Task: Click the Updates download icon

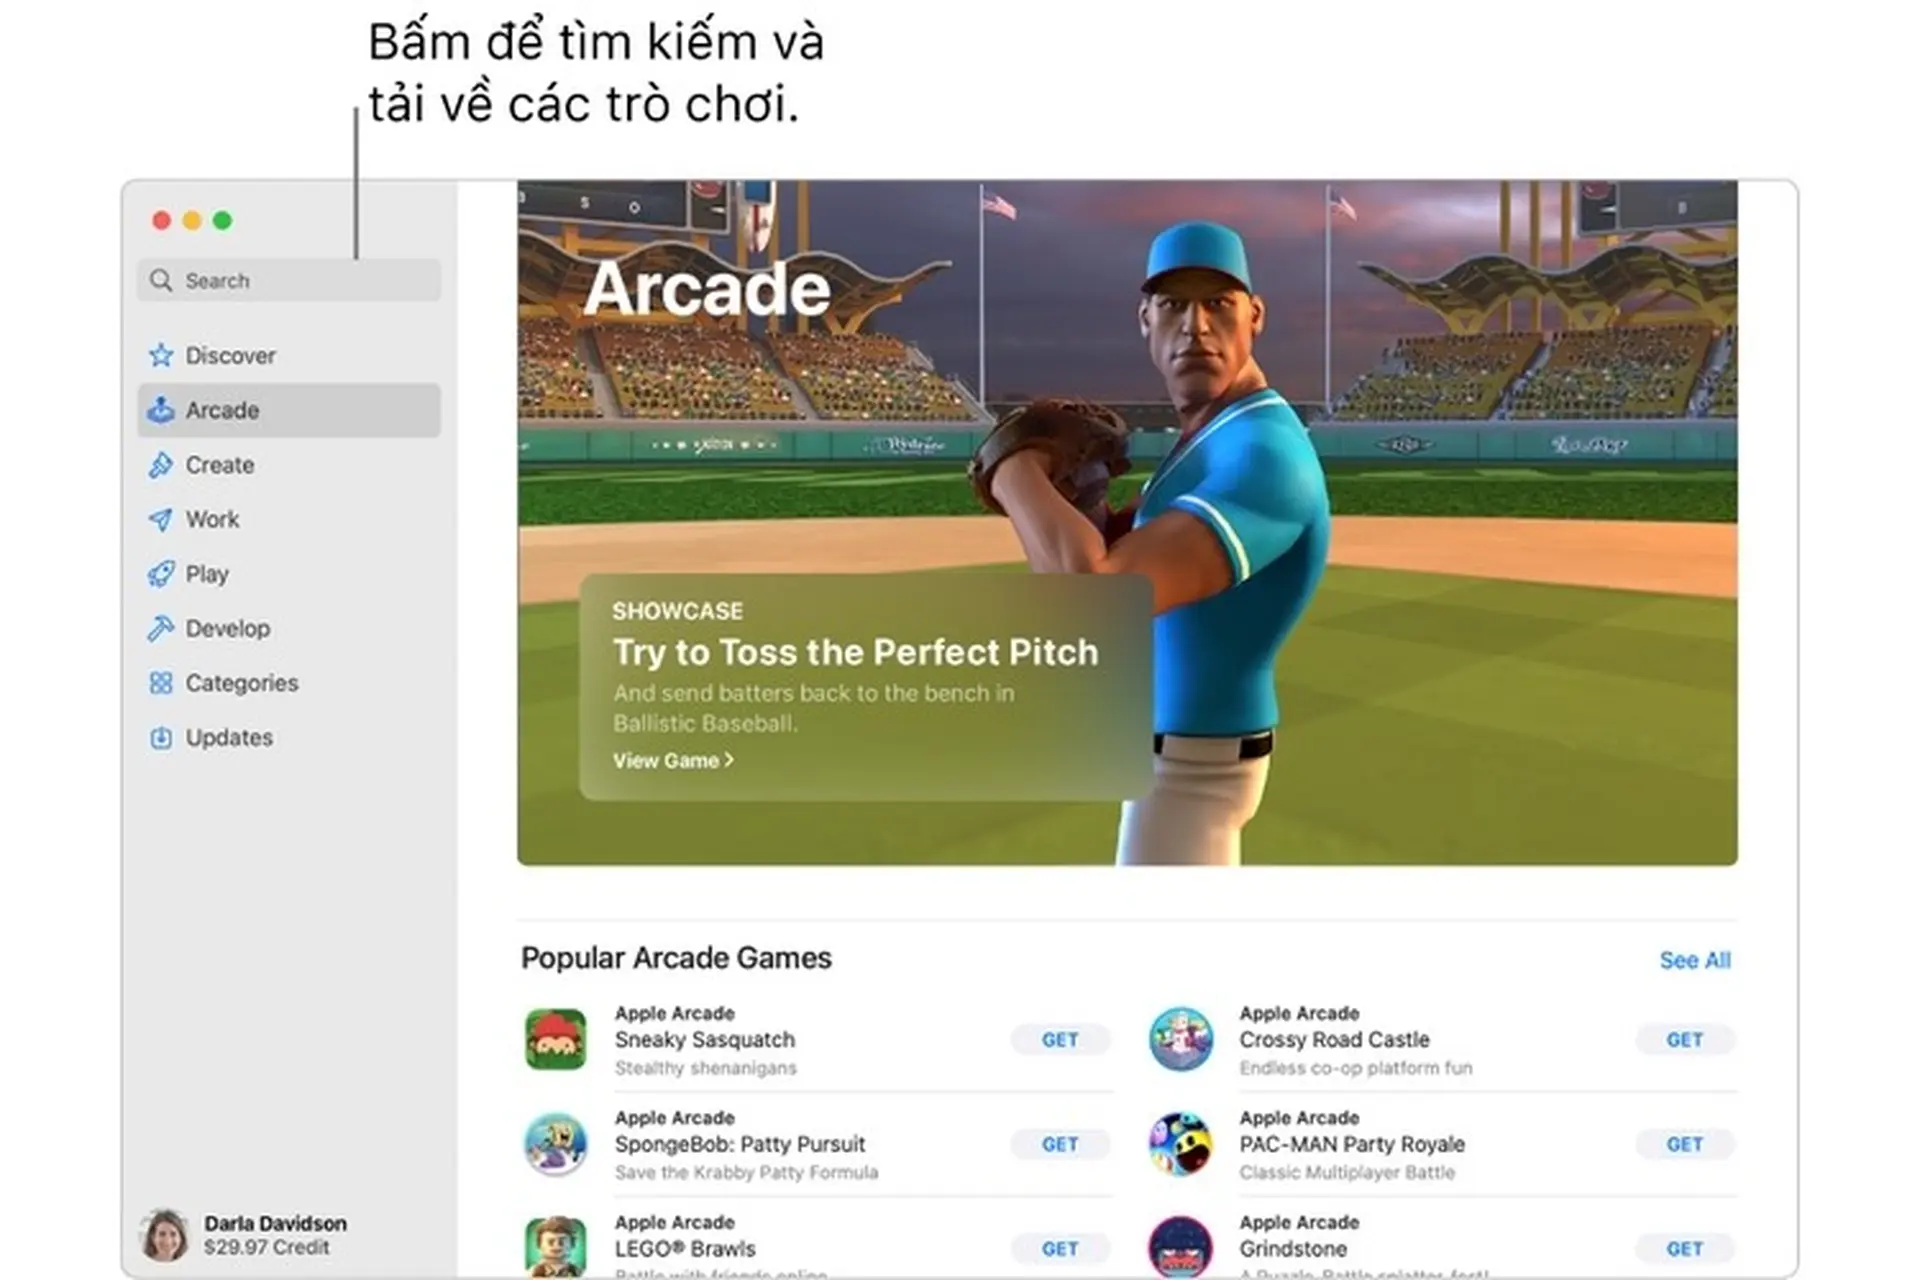Action: point(160,738)
